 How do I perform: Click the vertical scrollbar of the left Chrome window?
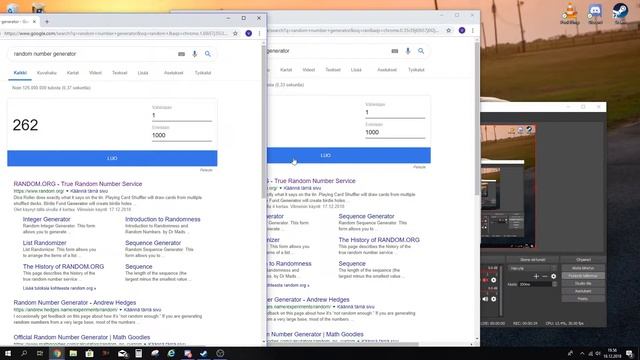264,122
